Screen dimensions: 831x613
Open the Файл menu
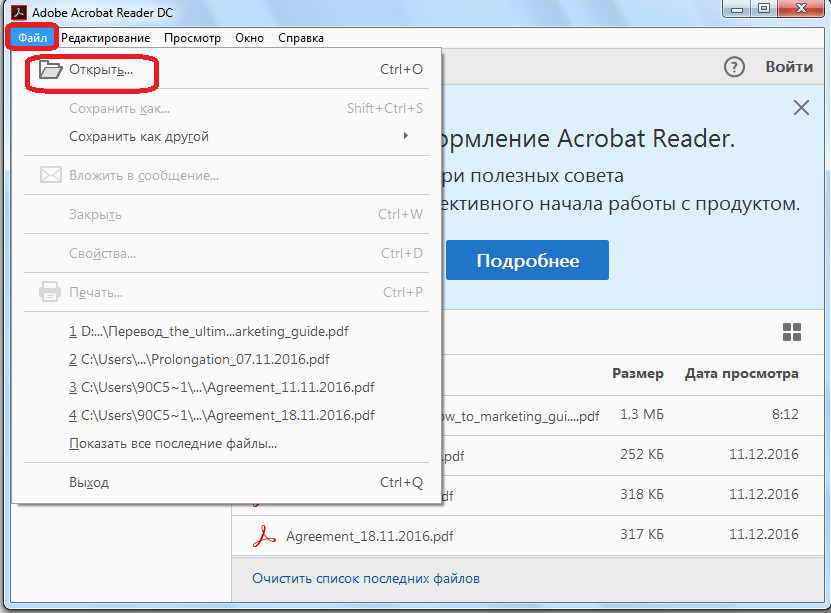(32, 38)
